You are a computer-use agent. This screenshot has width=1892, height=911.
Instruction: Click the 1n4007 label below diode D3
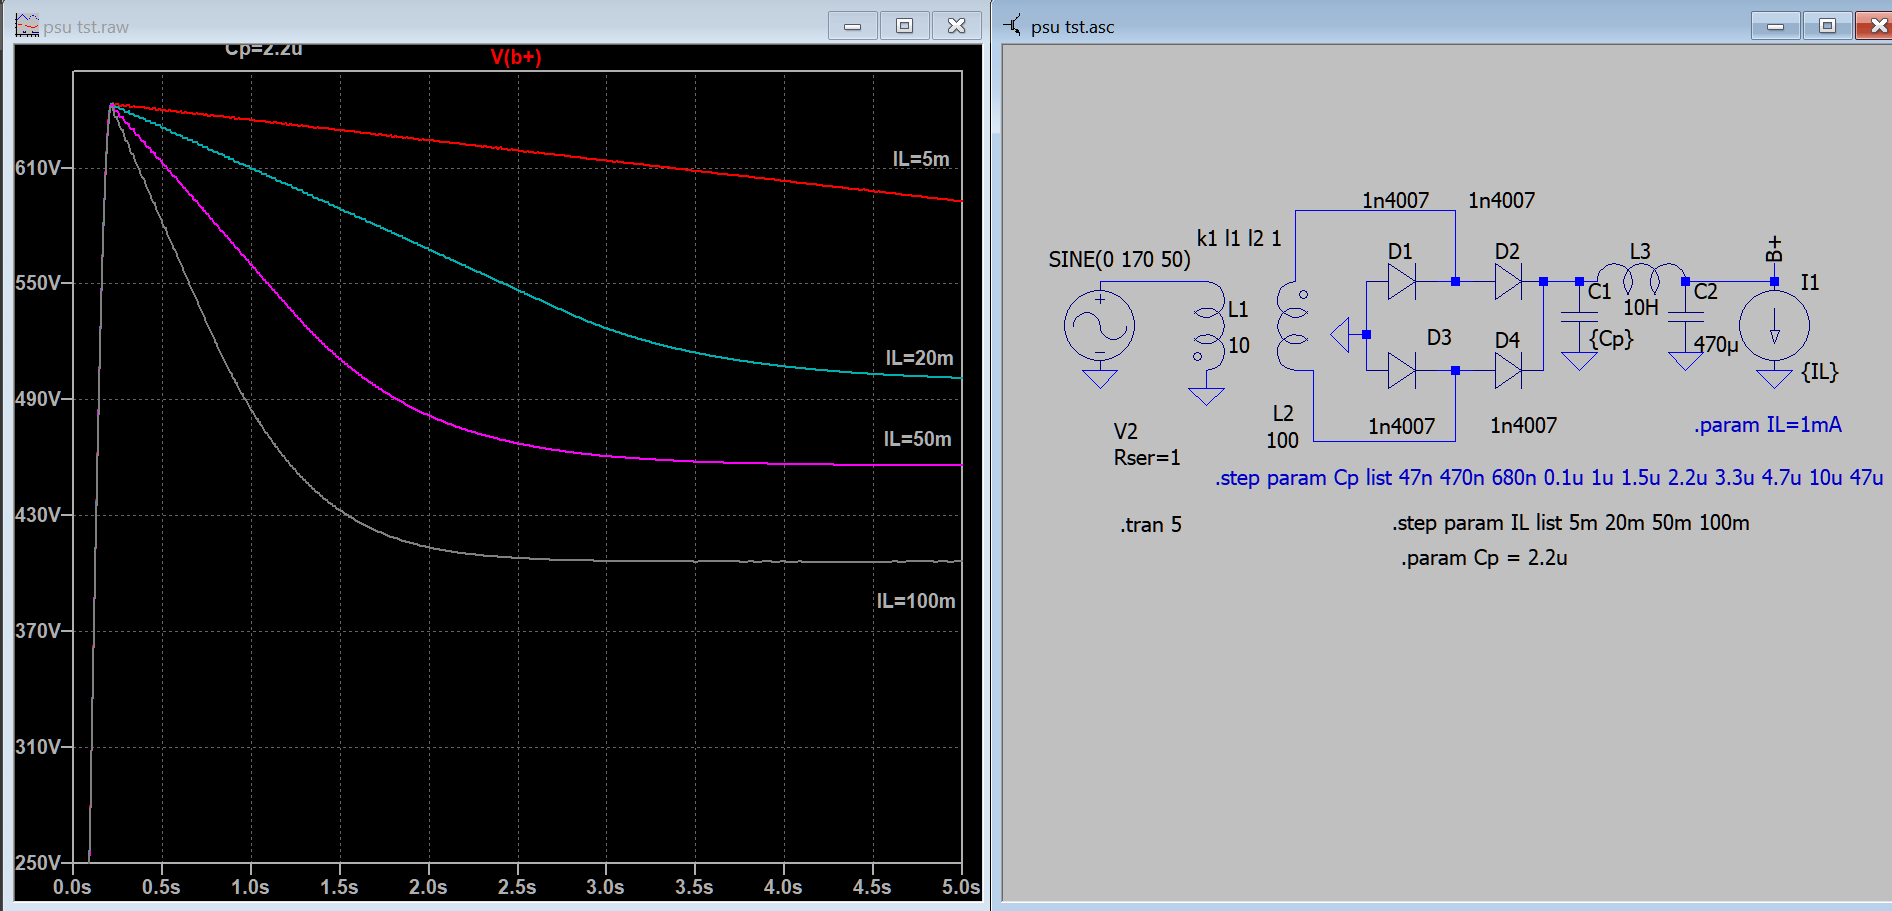(x=1402, y=427)
